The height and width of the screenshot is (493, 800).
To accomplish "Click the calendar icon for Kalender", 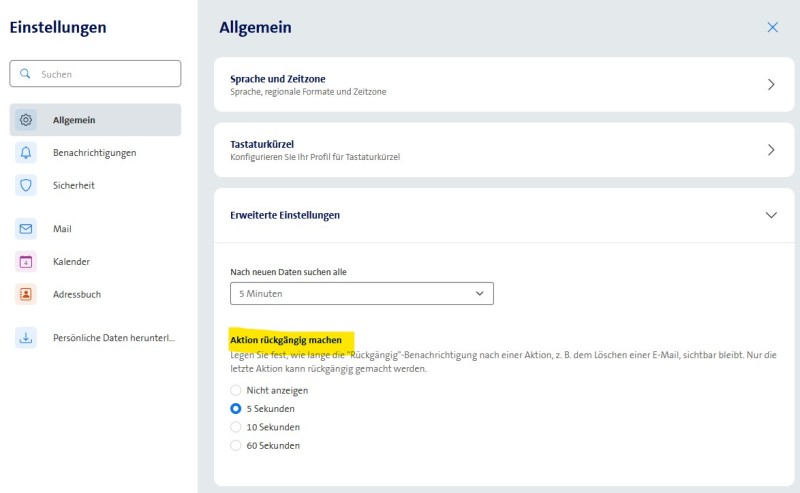I will point(26,262).
